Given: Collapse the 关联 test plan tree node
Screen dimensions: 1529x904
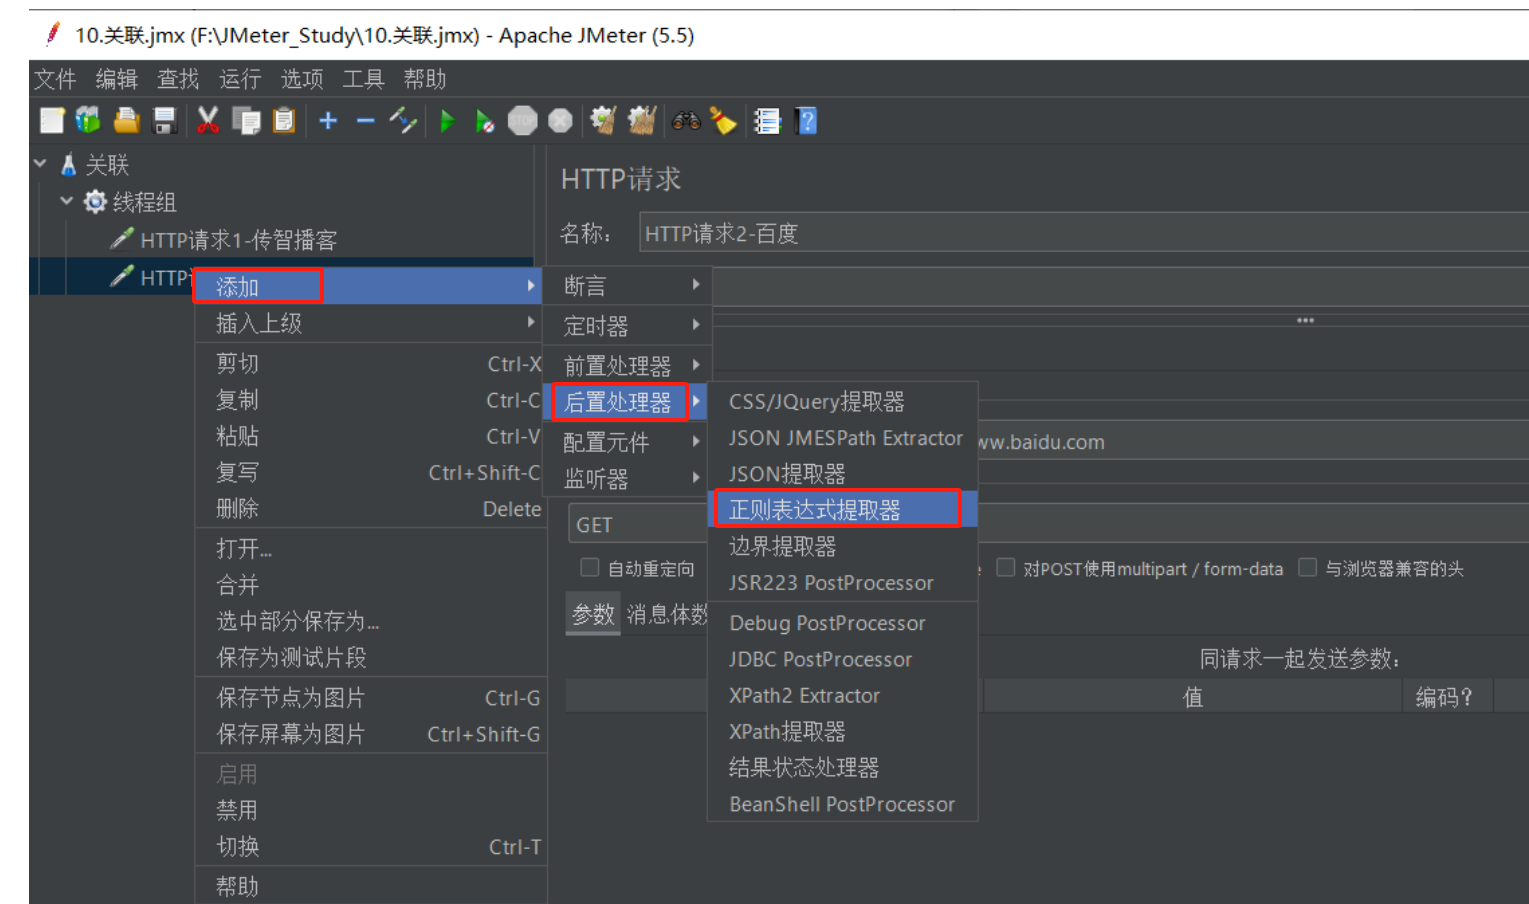Looking at the screenshot, I should (40, 163).
